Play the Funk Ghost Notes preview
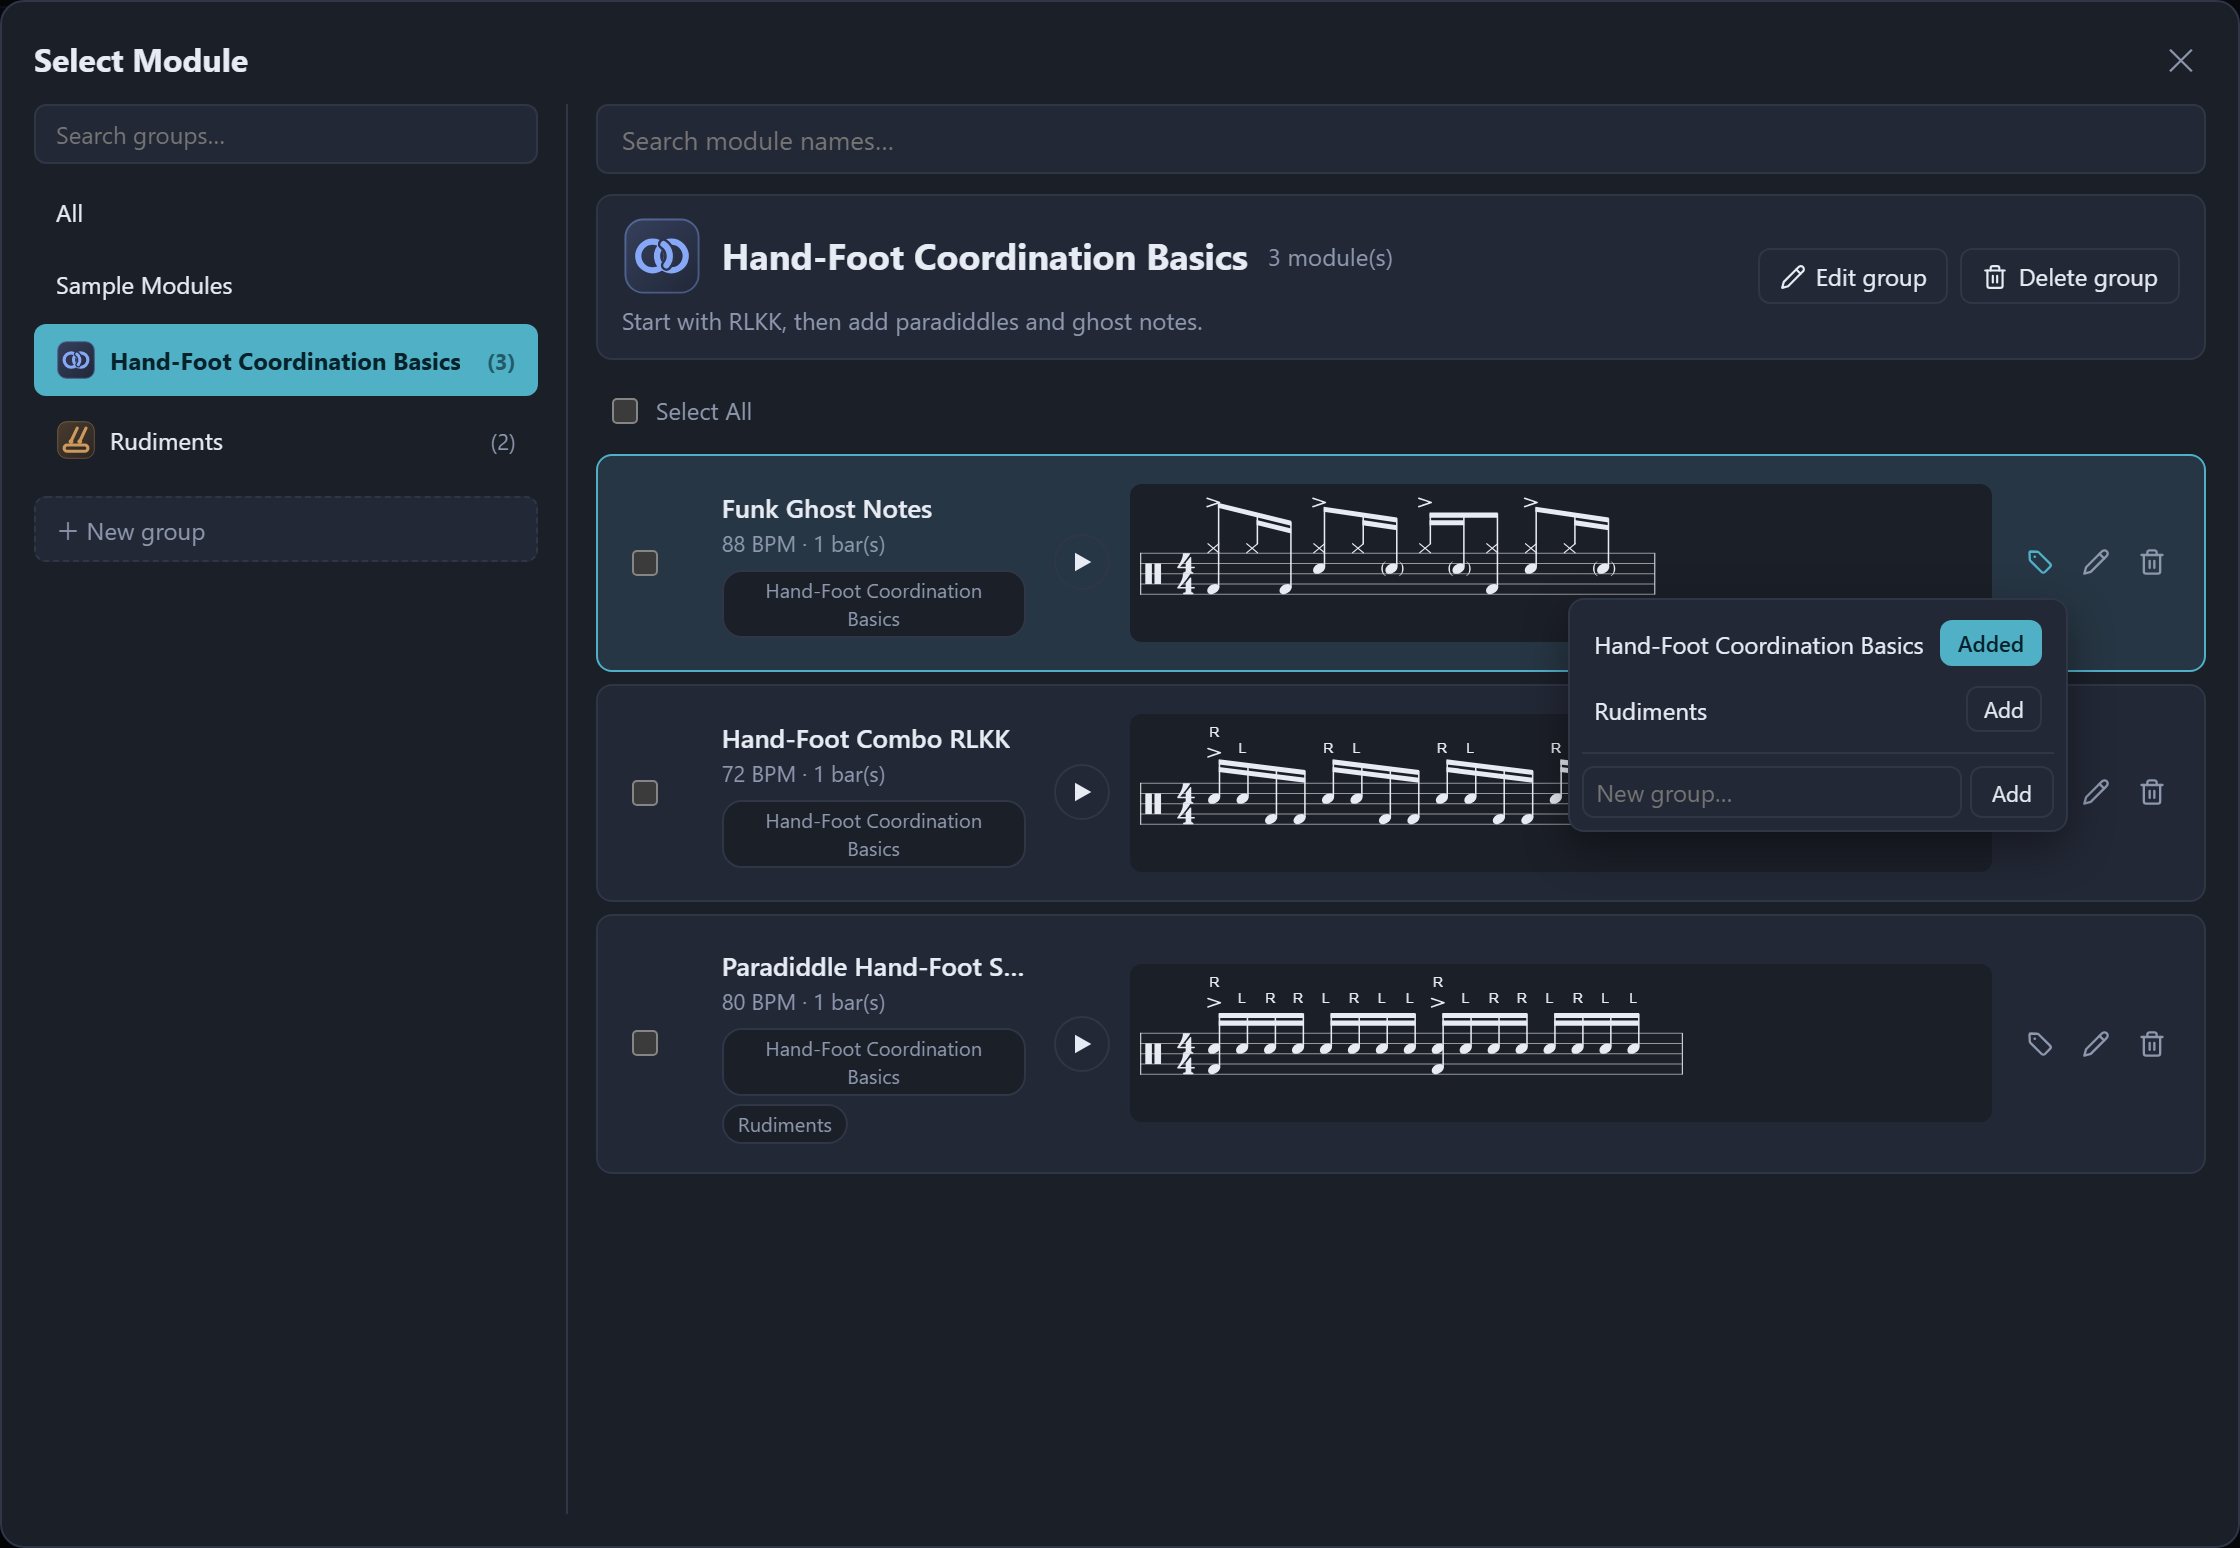2240x1548 pixels. [x=1081, y=562]
